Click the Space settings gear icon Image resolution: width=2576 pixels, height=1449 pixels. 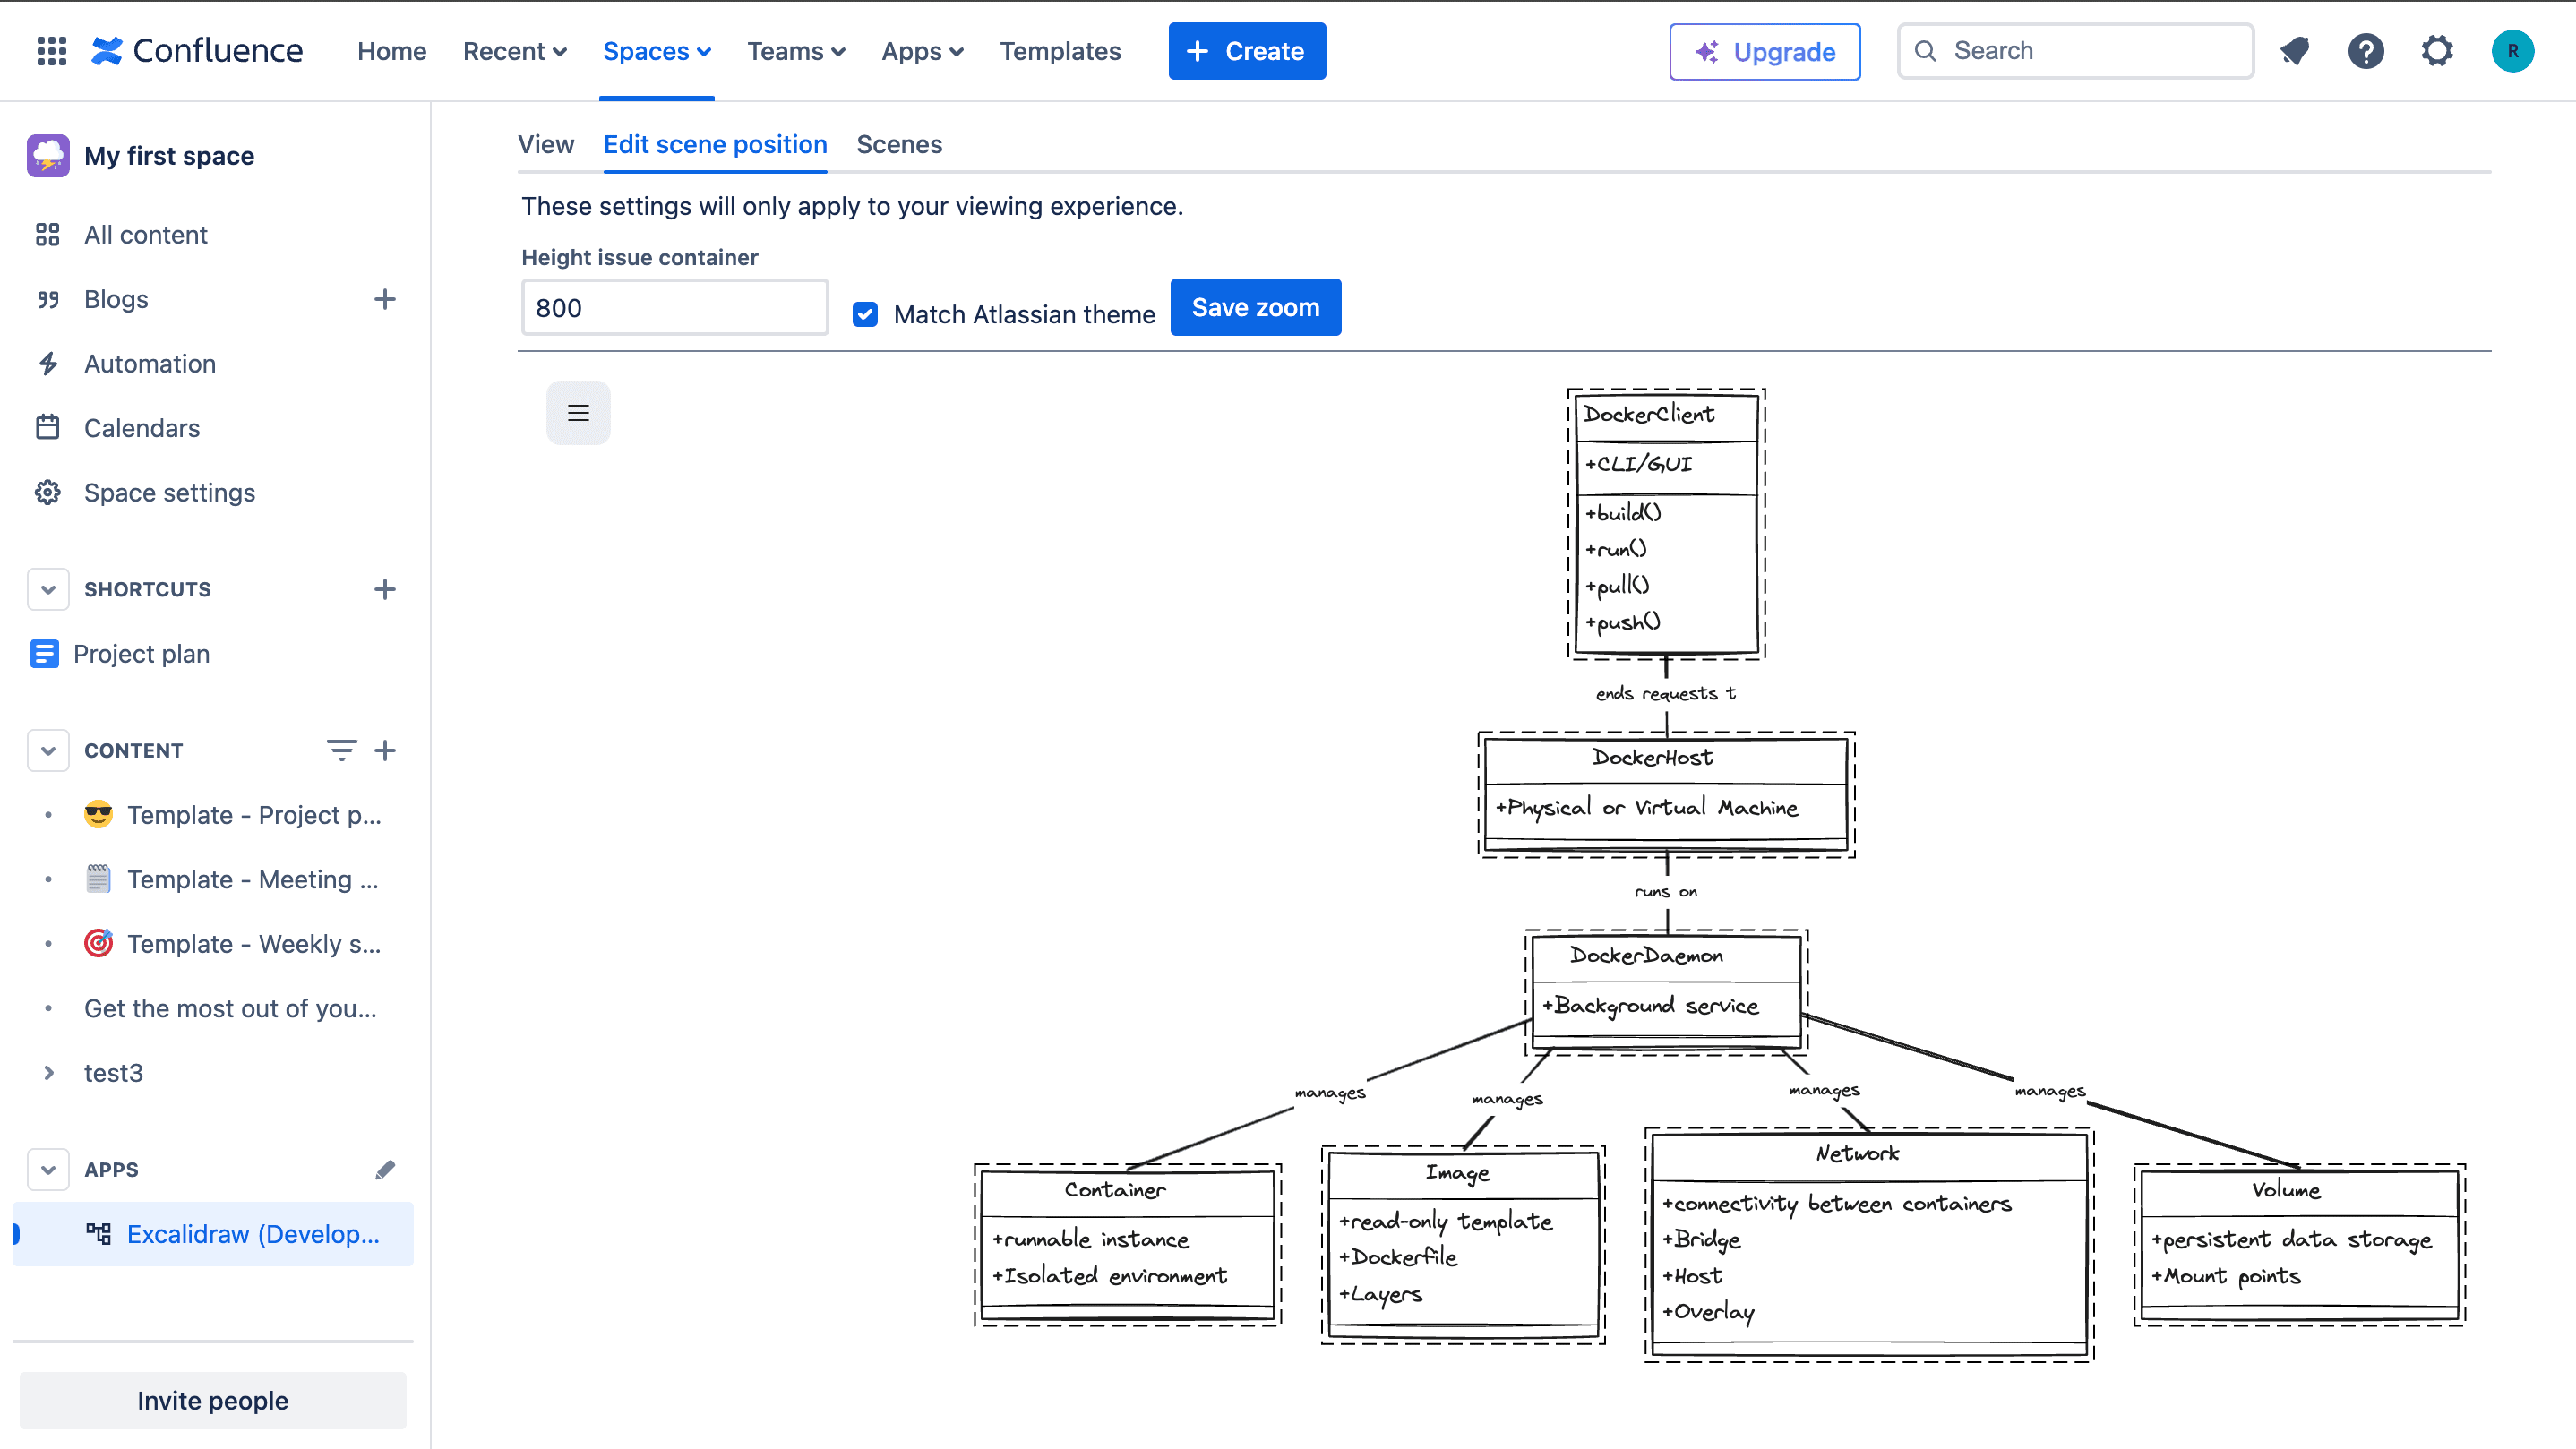click(x=48, y=493)
